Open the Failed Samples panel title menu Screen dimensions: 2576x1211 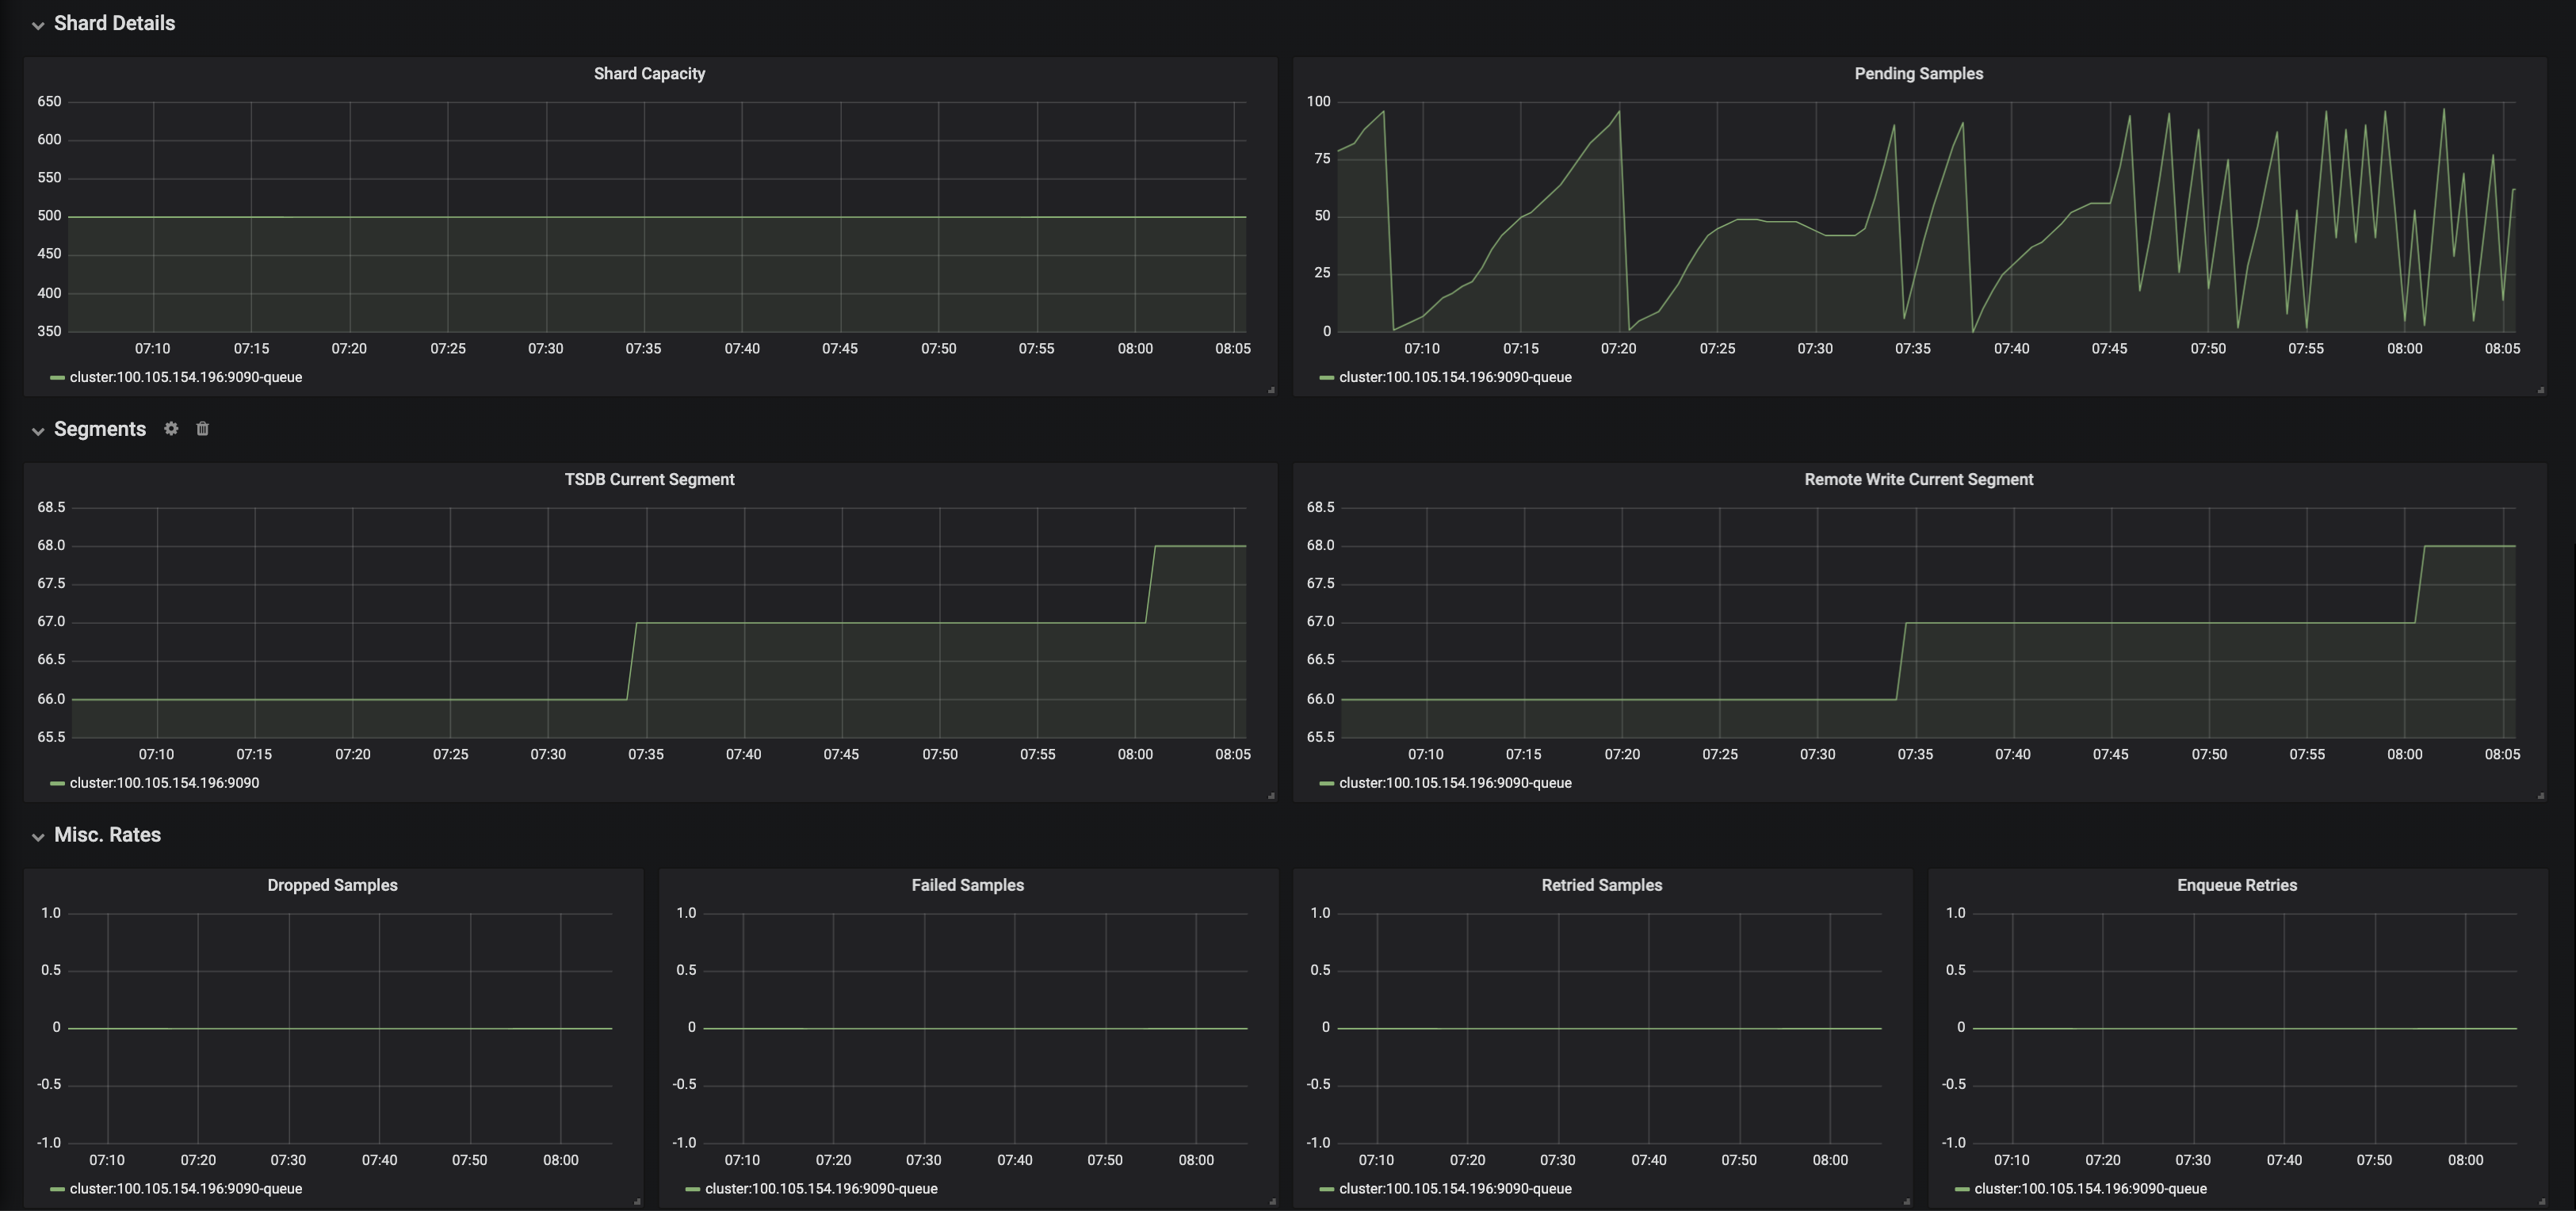967,886
